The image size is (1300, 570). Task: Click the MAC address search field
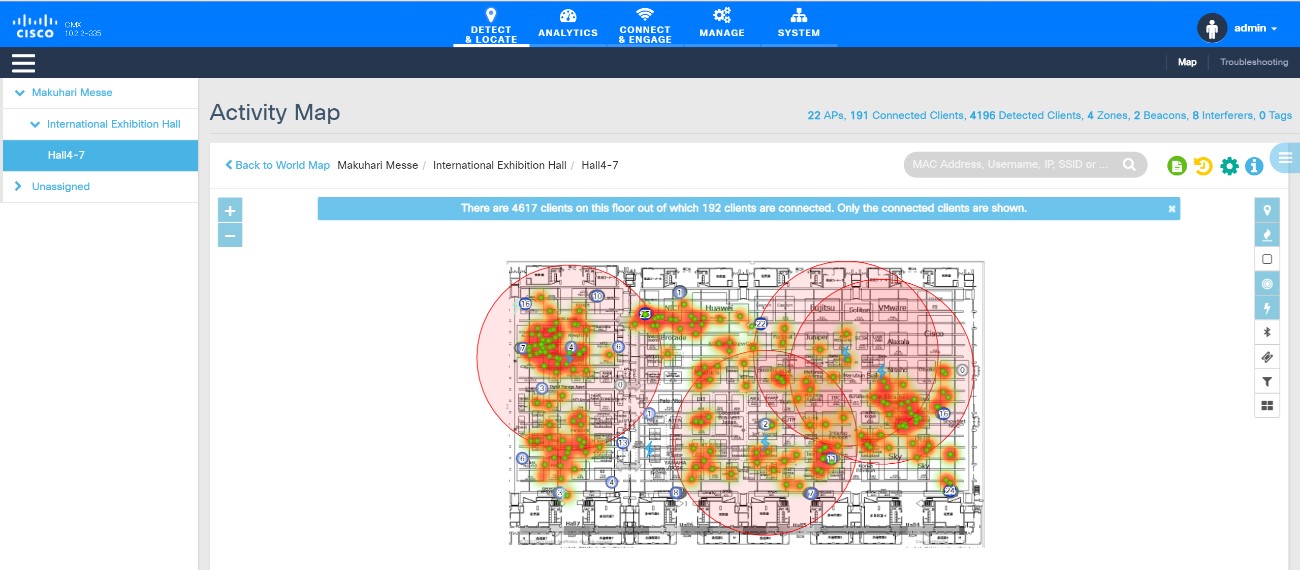(1013, 165)
